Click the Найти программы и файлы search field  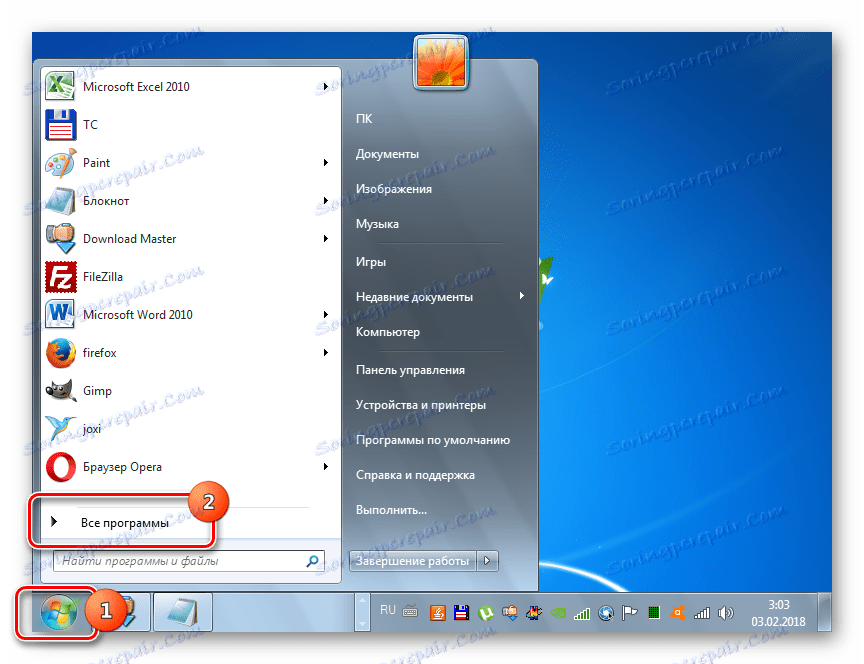[188, 561]
